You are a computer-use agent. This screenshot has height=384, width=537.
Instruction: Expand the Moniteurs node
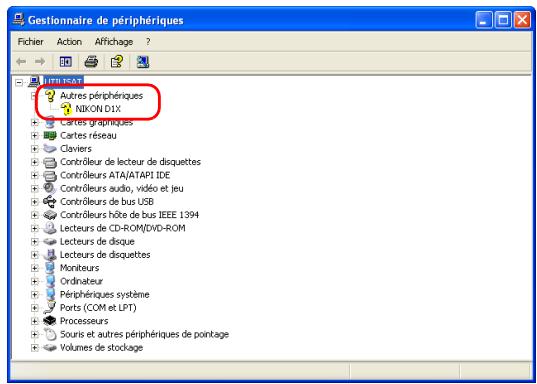tap(34, 268)
